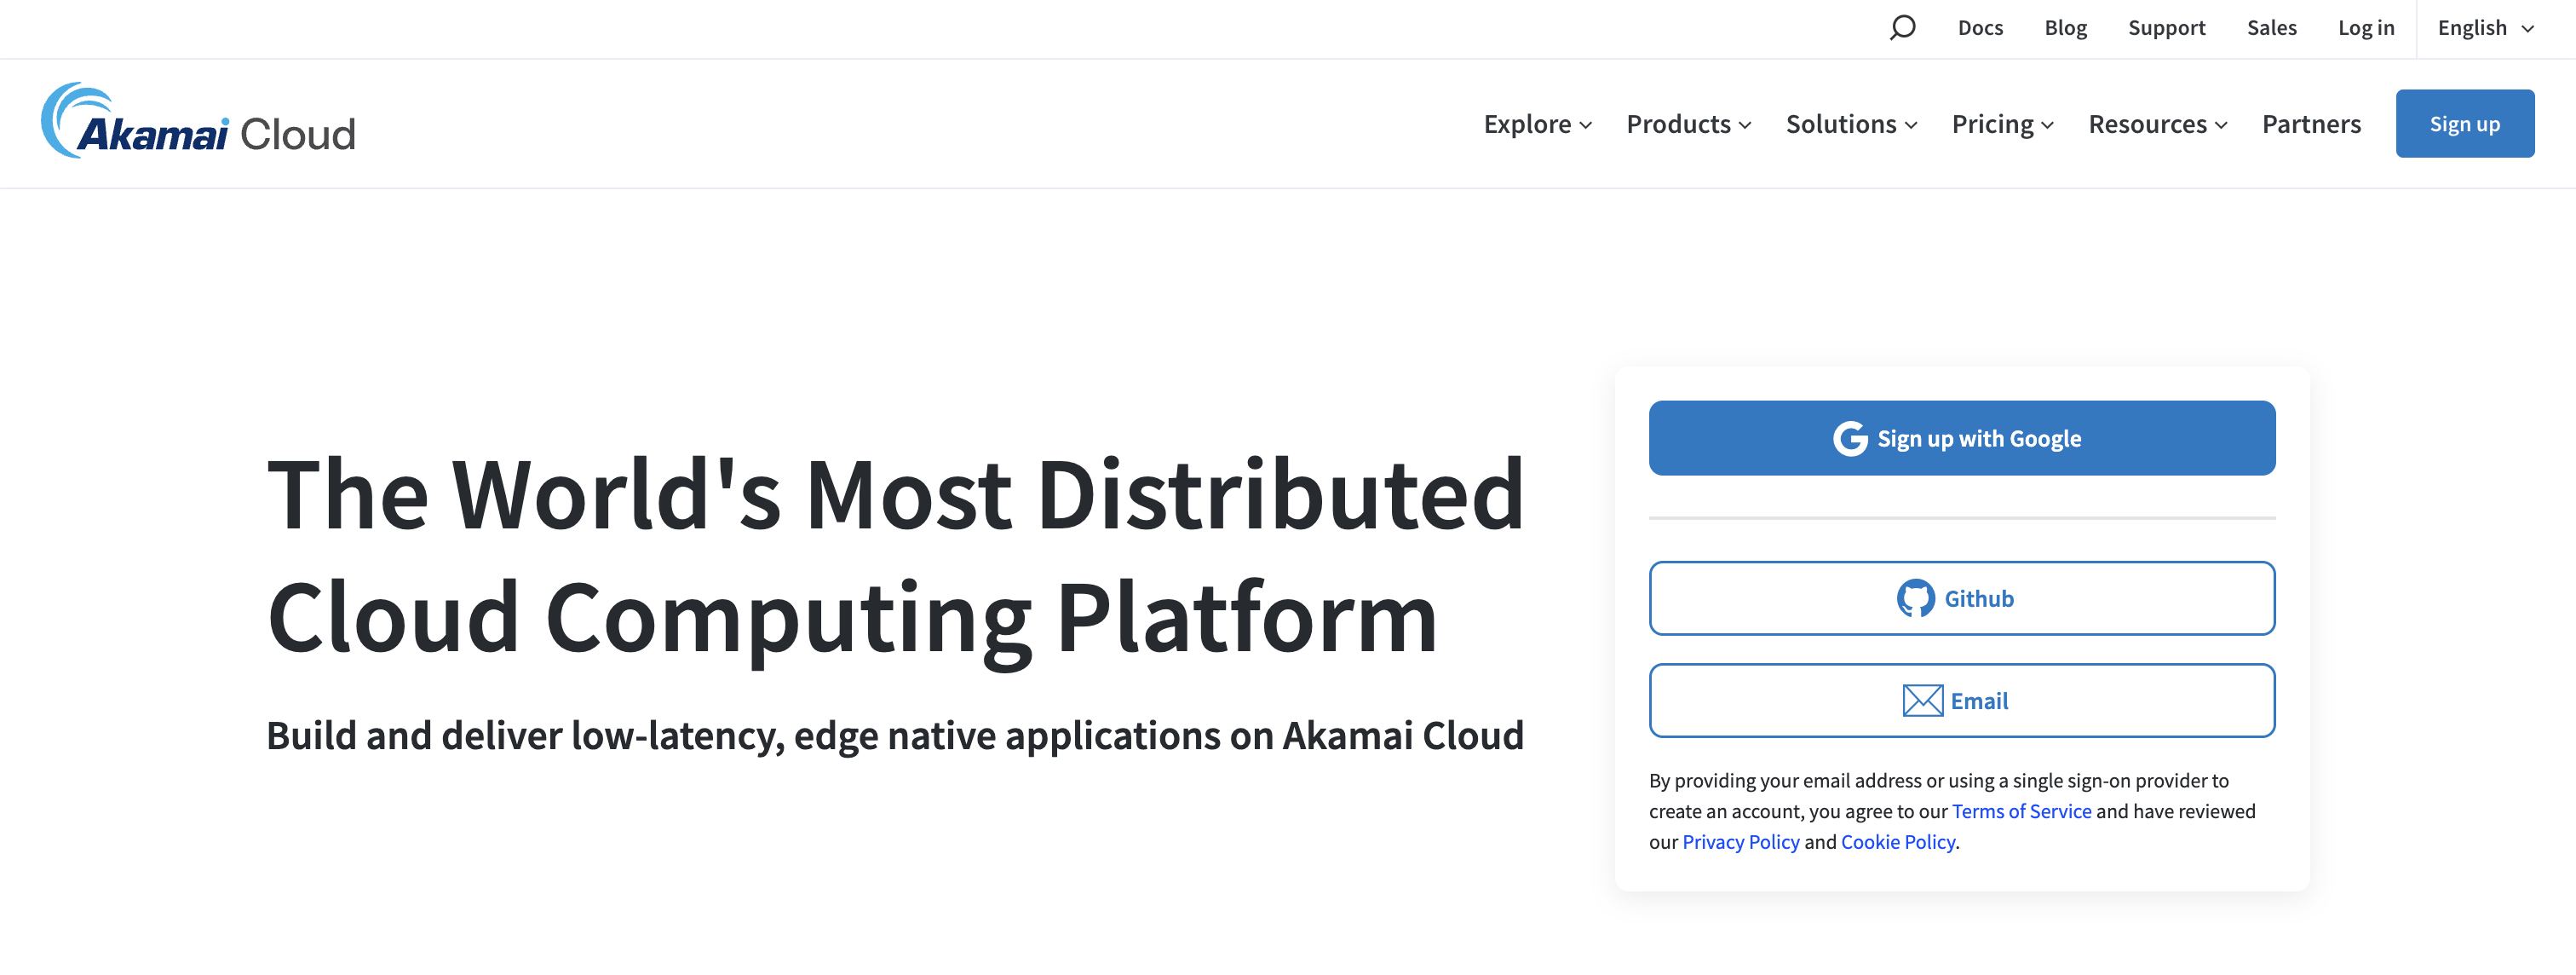Go to the Partners page
This screenshot has height=975, width=2576.
(x=2311, y=124)
